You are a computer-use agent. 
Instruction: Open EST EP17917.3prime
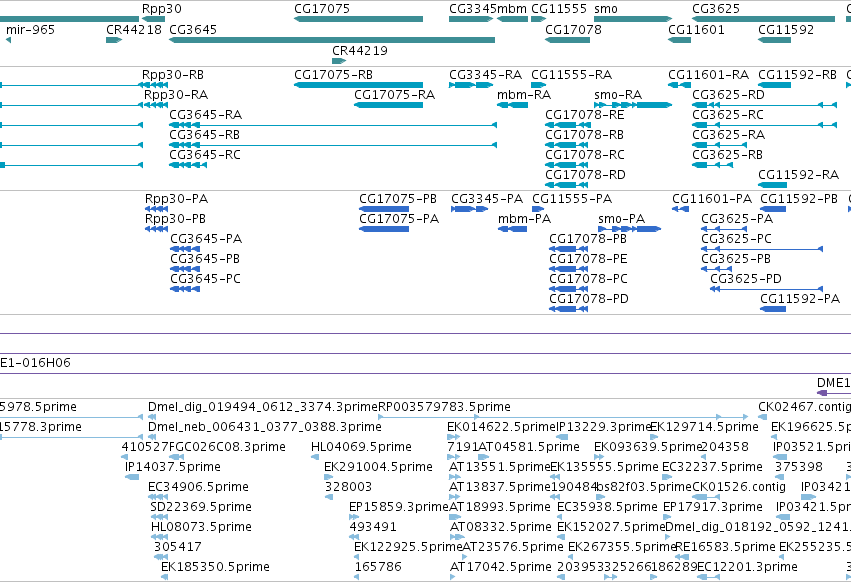(x=713, y=507)
